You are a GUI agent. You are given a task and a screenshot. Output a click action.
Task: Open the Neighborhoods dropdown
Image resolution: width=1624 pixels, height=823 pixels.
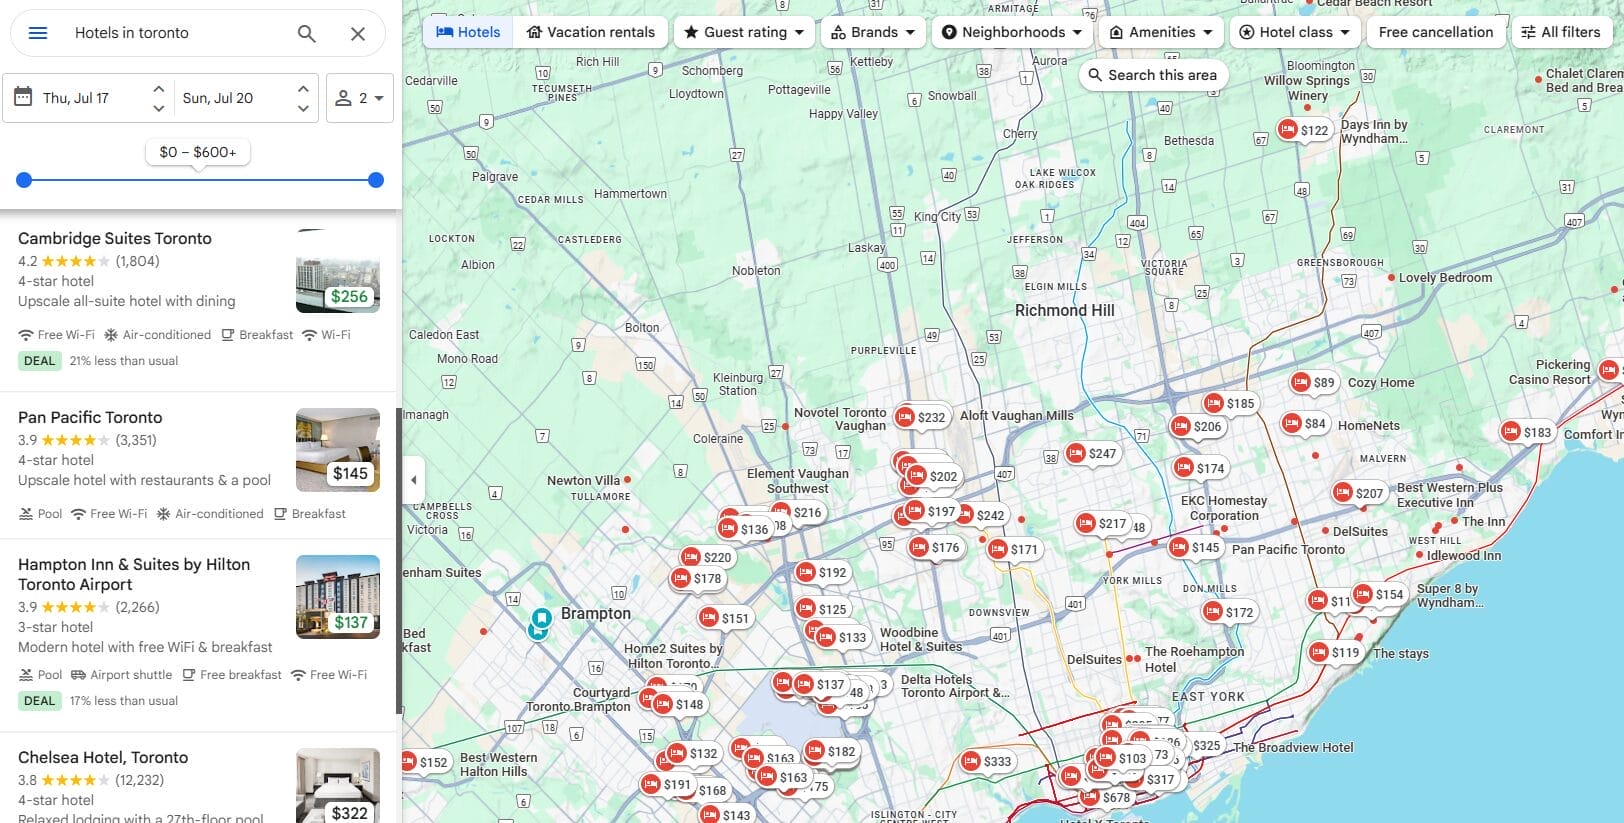[1012, 32]
